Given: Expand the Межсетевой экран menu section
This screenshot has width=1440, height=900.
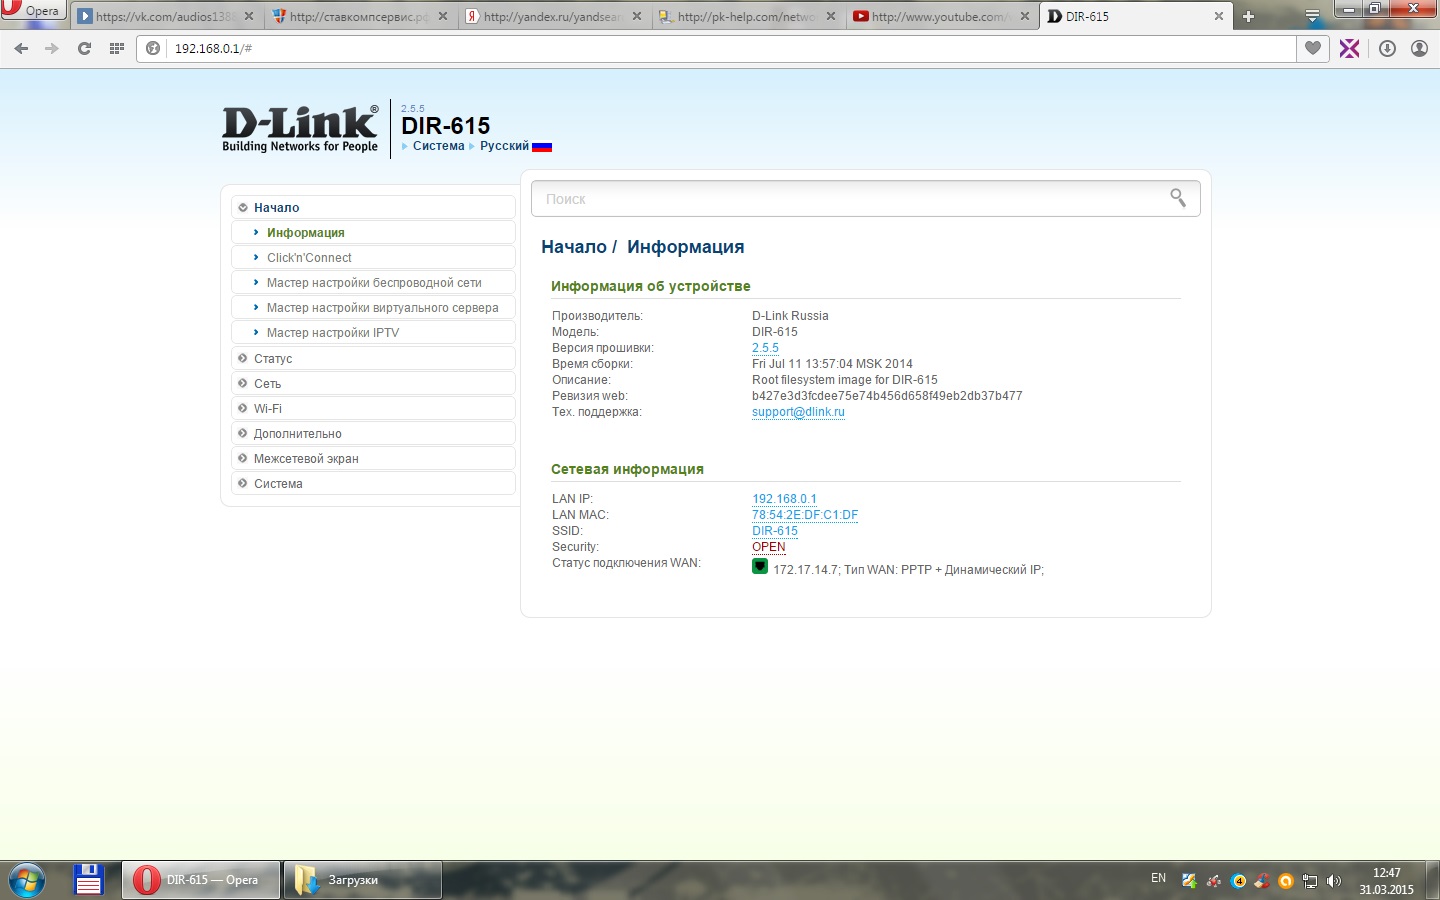Looking at the screenshot, I should point(373,458).
